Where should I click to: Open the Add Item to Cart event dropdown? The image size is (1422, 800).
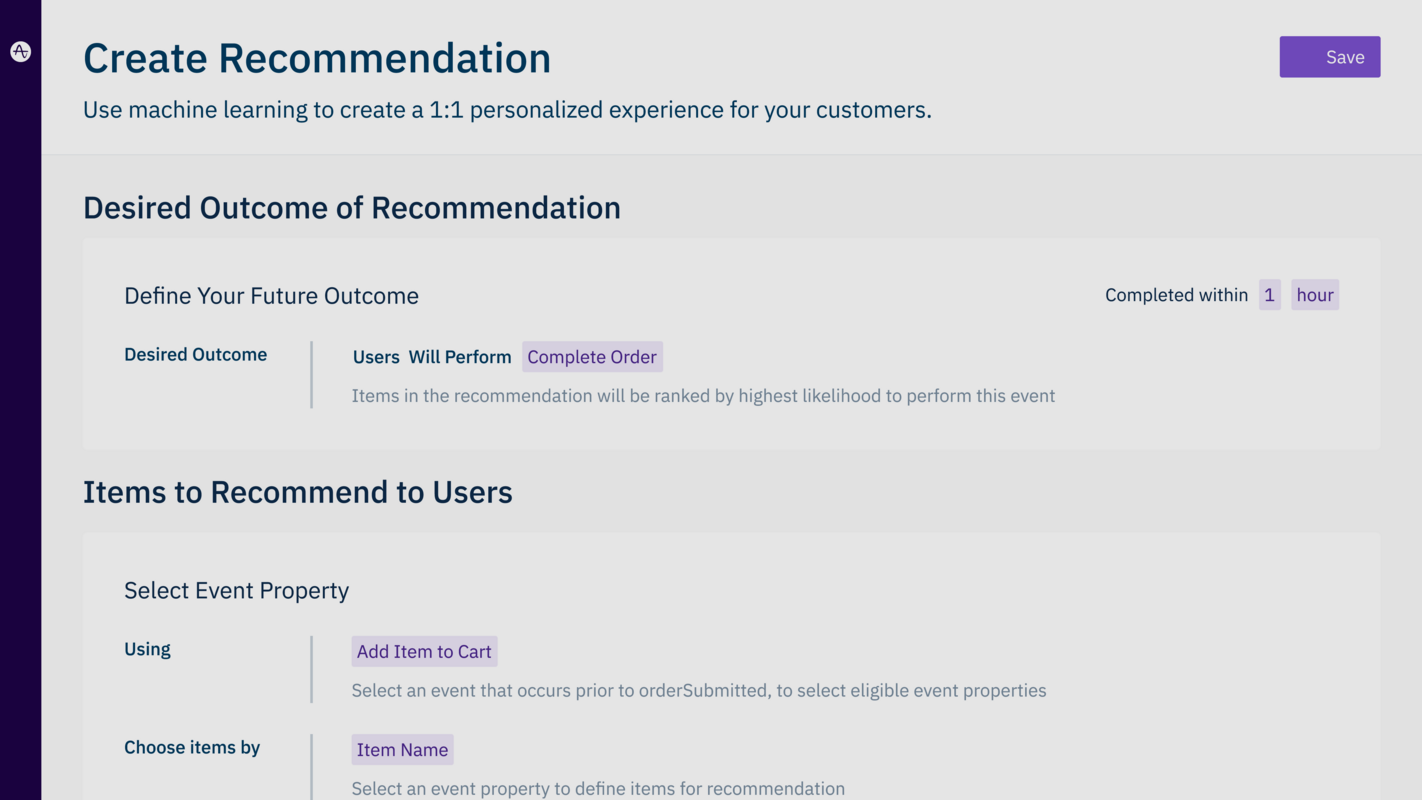[x=424, y=651]
